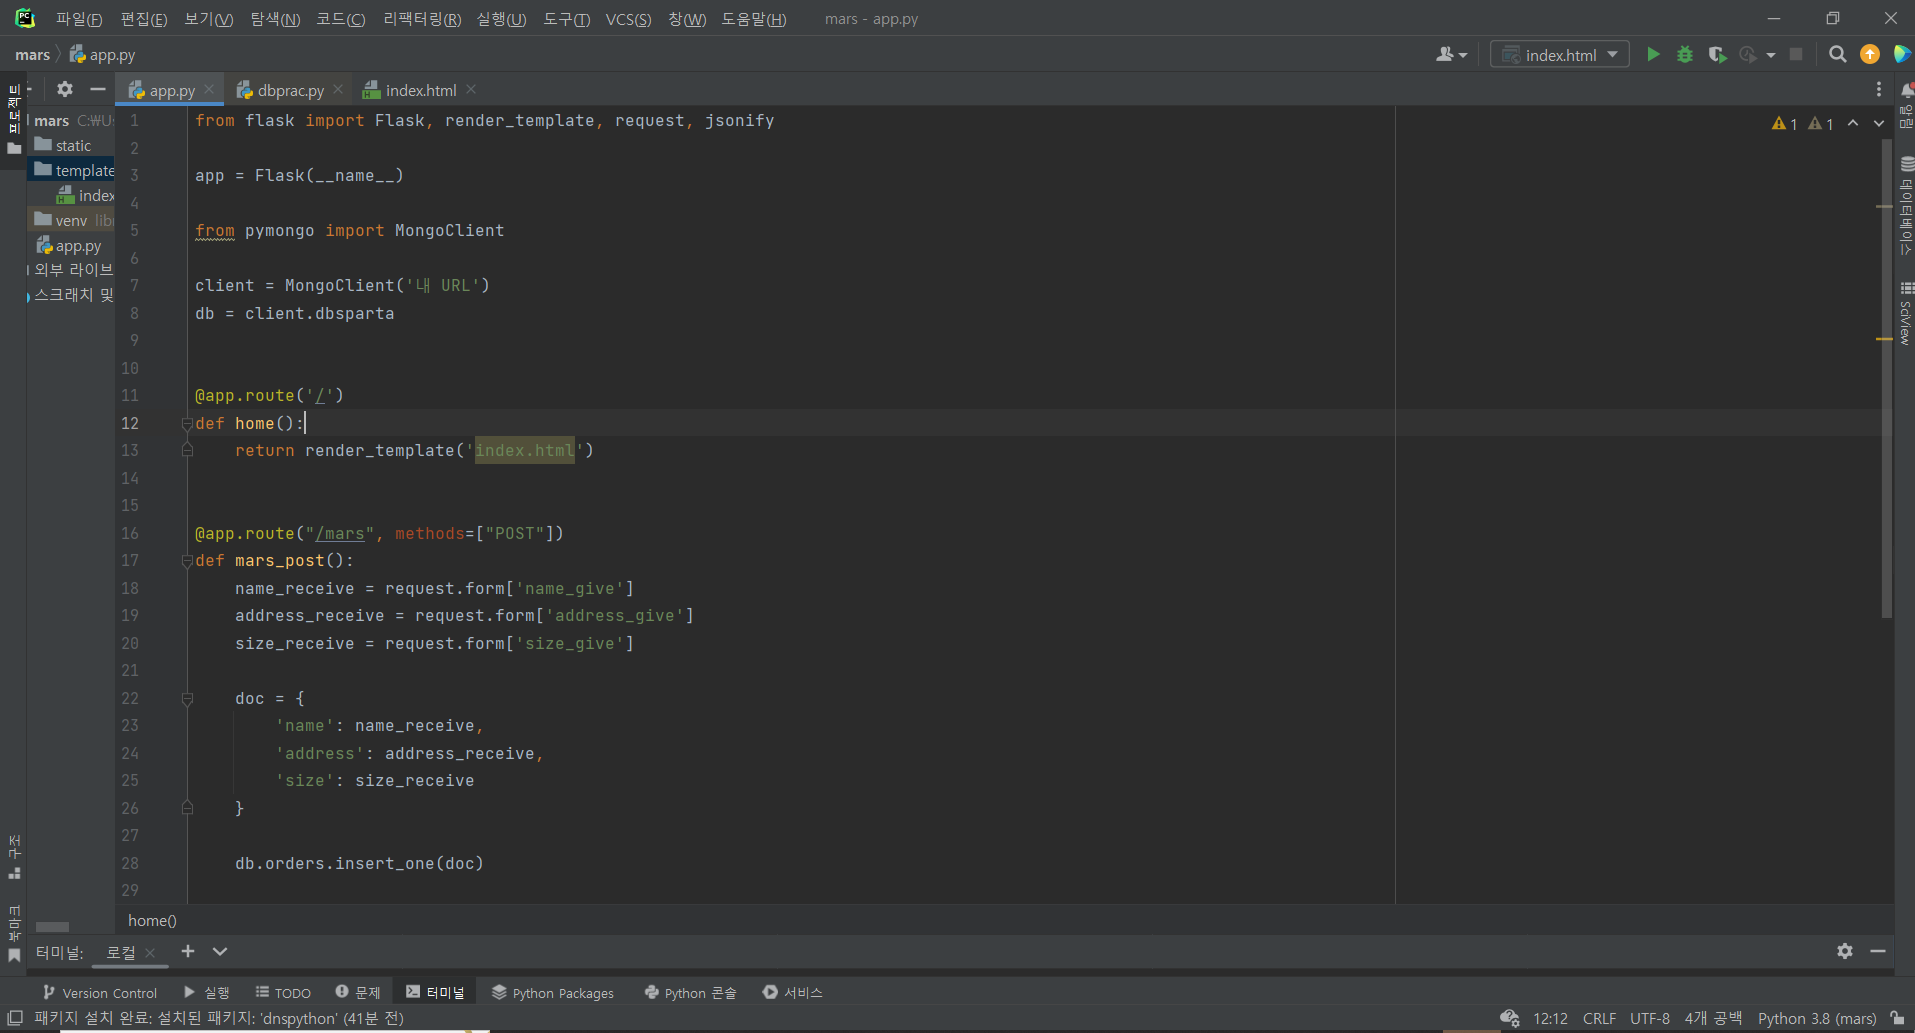
Task: Change the CRLF line separator
Action: [x=1599, y=1018]
